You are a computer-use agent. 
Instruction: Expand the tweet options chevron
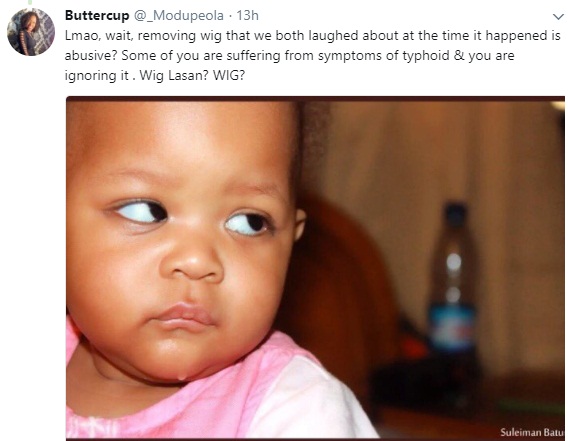coord(558,17)
